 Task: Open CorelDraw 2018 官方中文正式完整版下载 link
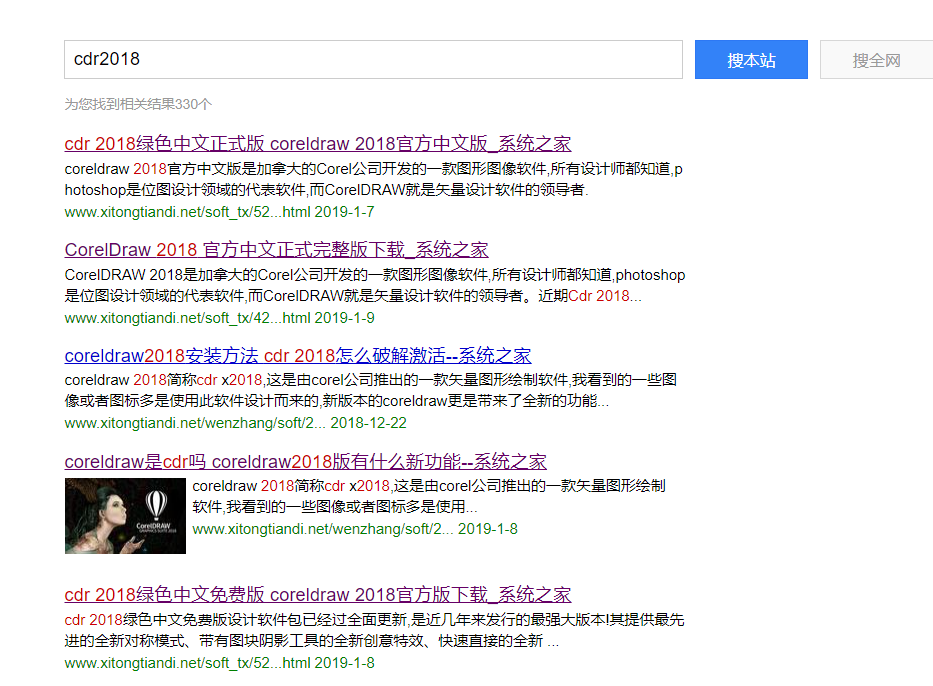point(276,250)
